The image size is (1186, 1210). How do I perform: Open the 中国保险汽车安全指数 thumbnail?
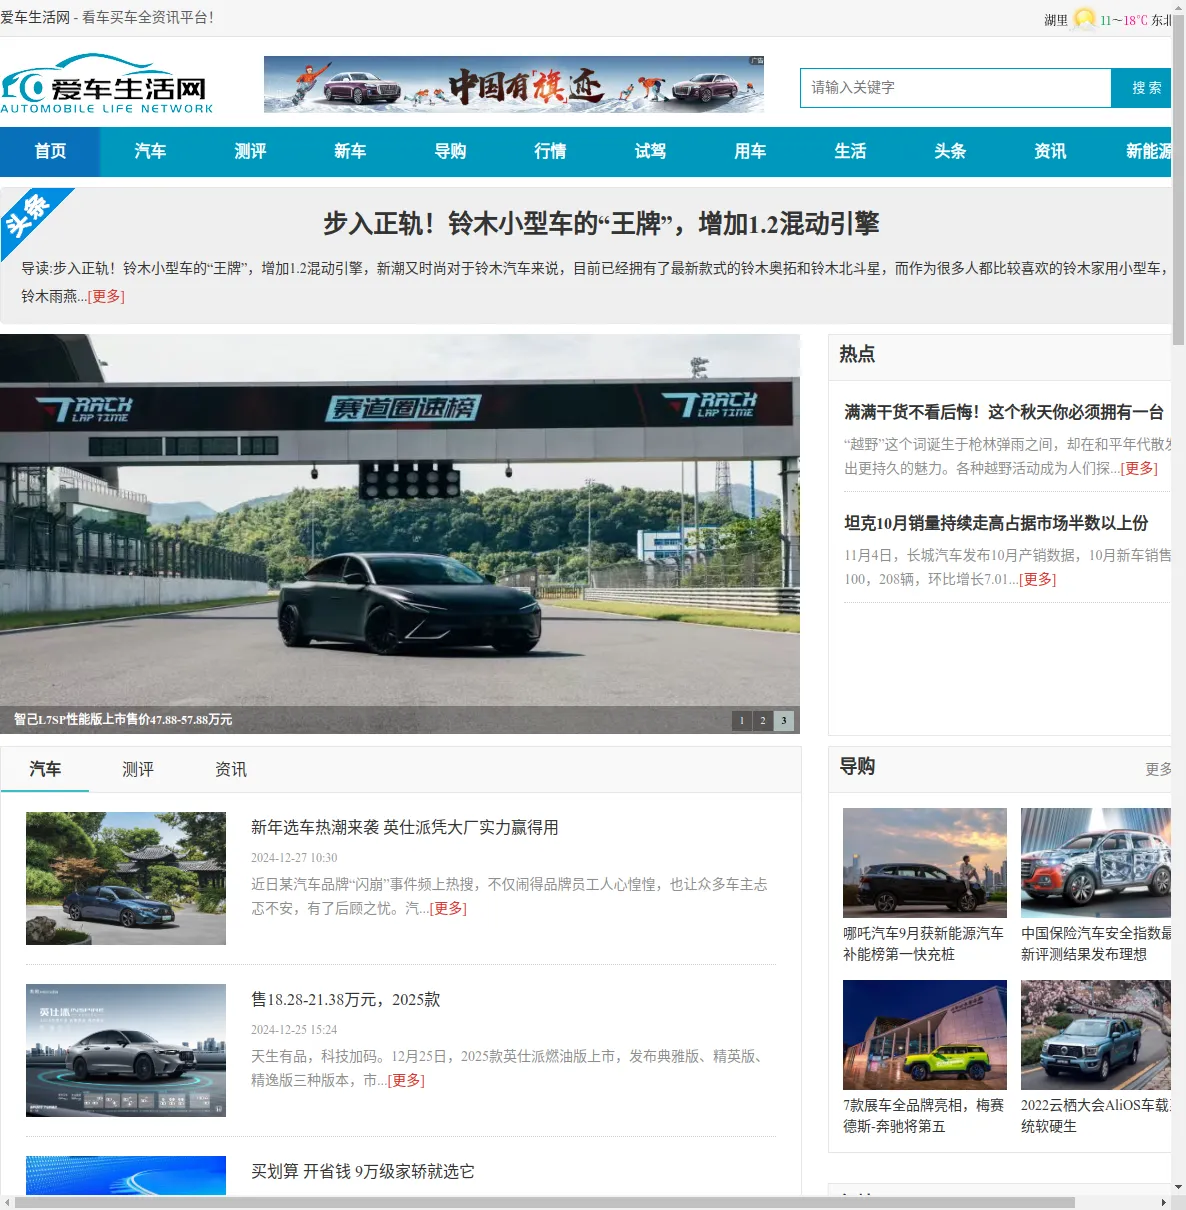[x=1096, y=863]
